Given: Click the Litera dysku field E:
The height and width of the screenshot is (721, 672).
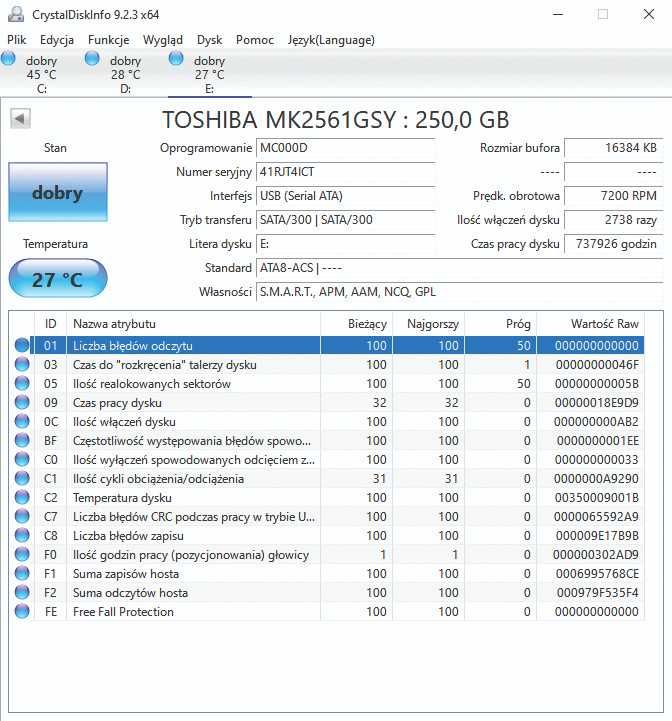Looking at the screenshot, I should [345, 244].
